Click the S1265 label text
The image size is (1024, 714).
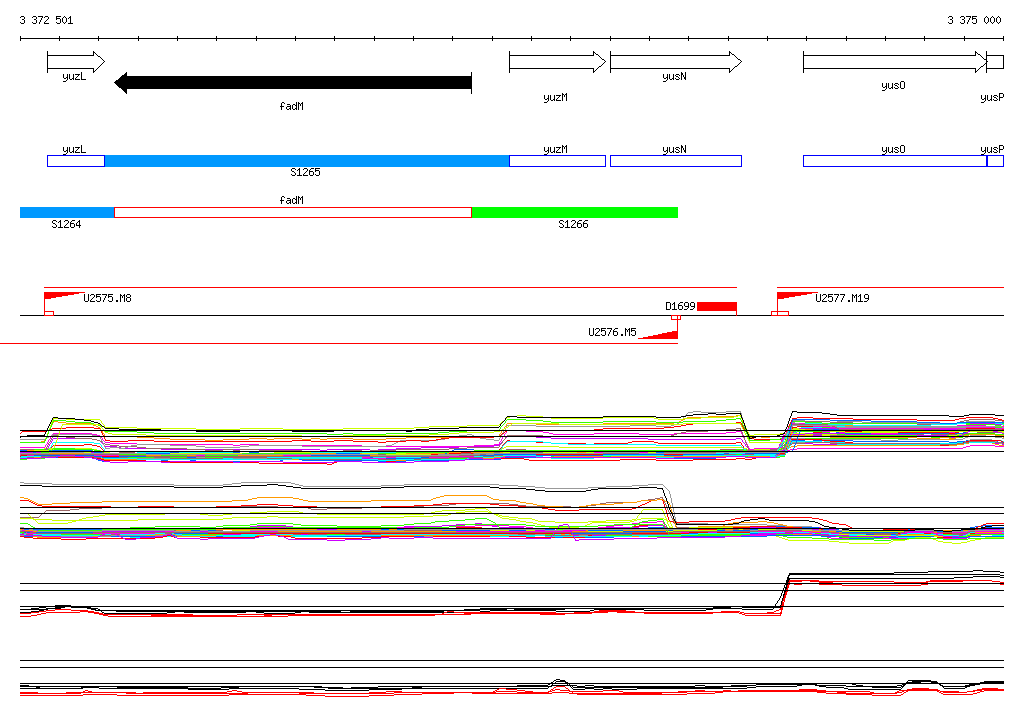[305, 172]
